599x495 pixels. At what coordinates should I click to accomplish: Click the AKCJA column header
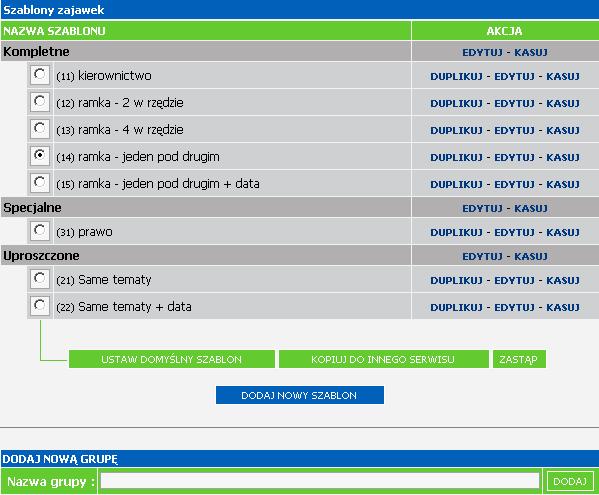pos(504,31)
